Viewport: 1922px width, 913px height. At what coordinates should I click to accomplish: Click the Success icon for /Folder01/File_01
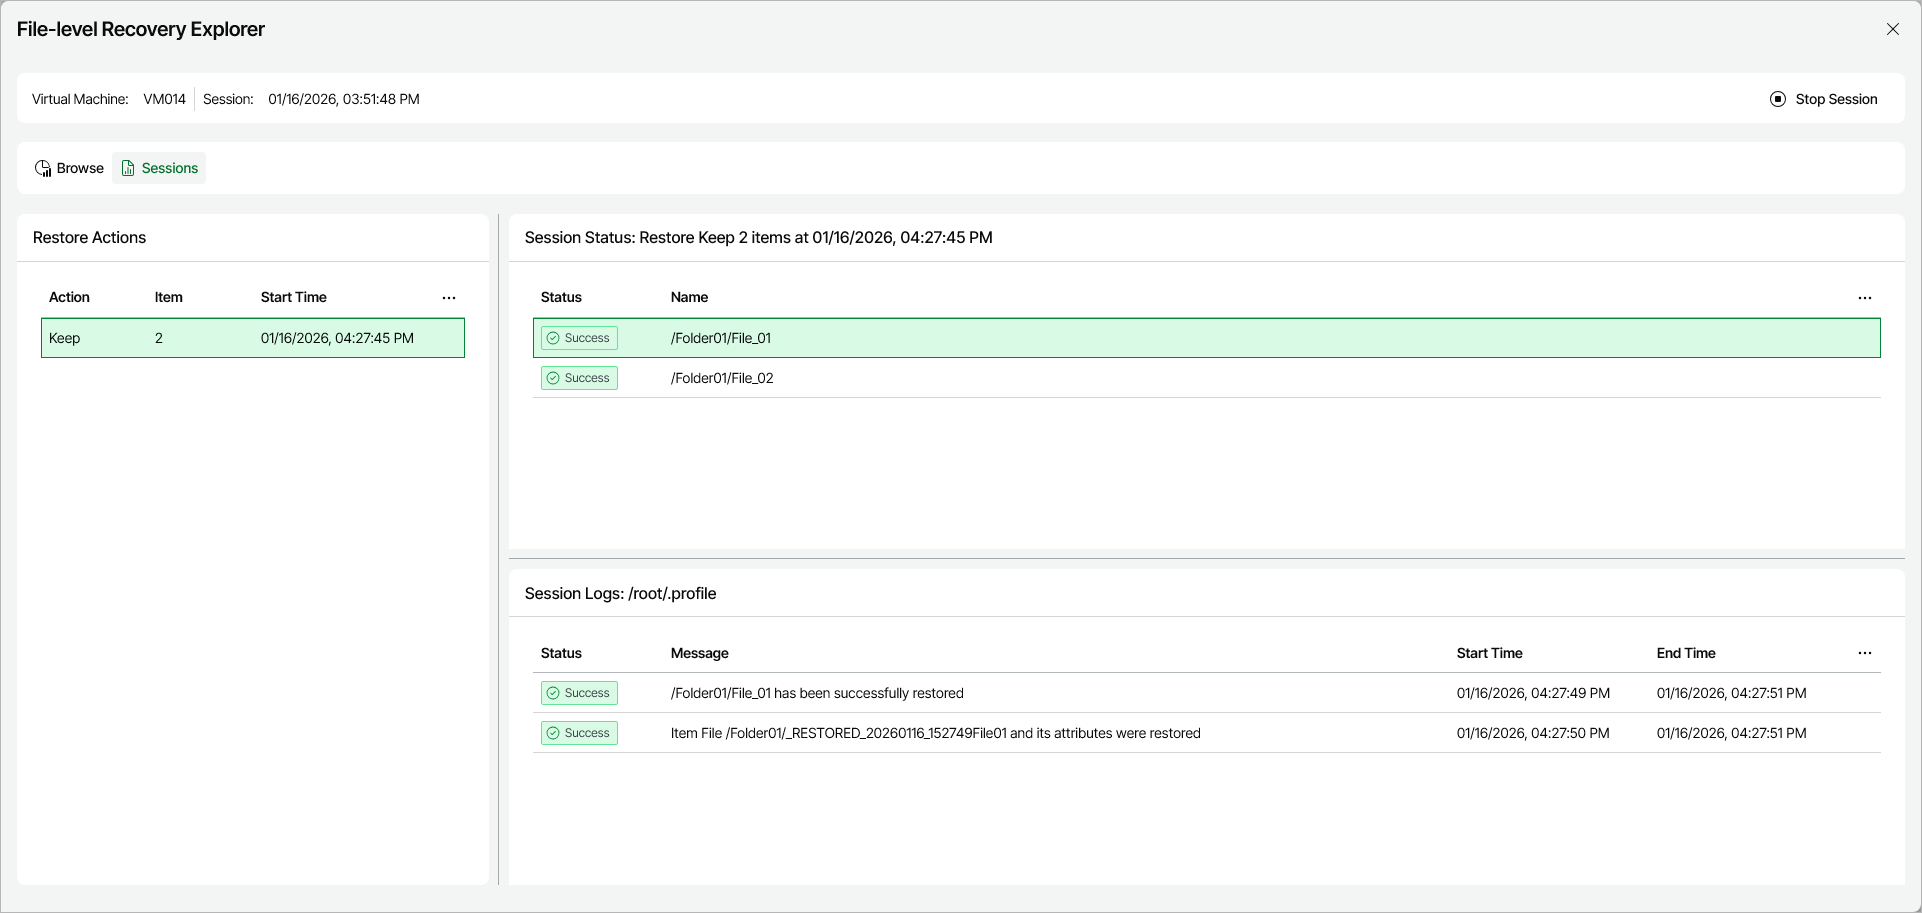tap(553, 338)
